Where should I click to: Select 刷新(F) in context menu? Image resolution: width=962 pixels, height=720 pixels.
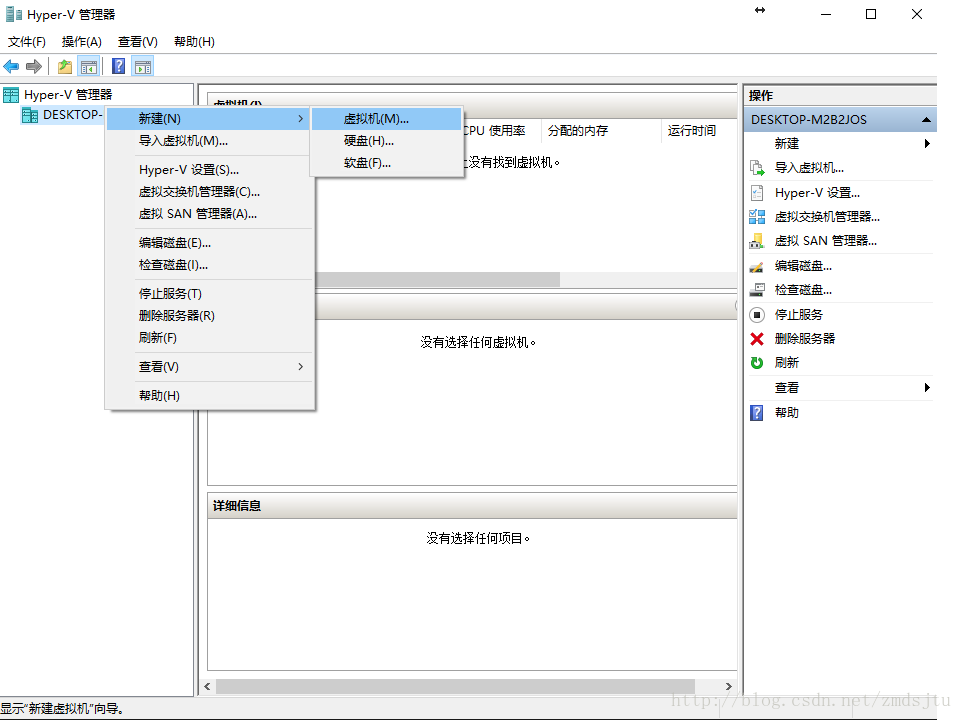coord(209,338)
